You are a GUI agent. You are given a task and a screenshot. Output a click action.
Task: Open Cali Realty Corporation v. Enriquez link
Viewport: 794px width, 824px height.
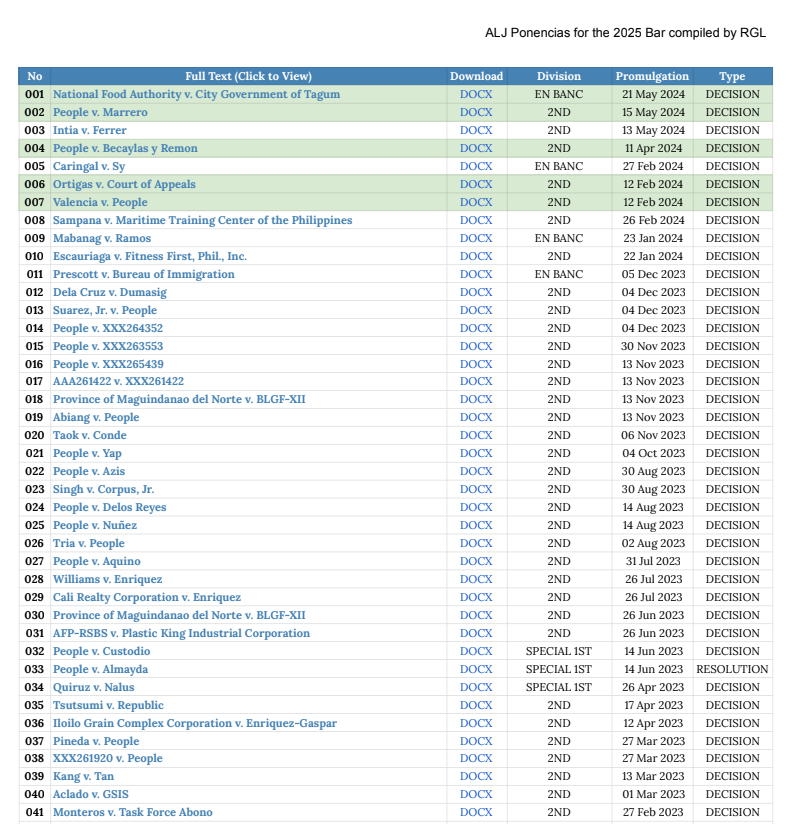pyautogui.click(x=147, y=598)
